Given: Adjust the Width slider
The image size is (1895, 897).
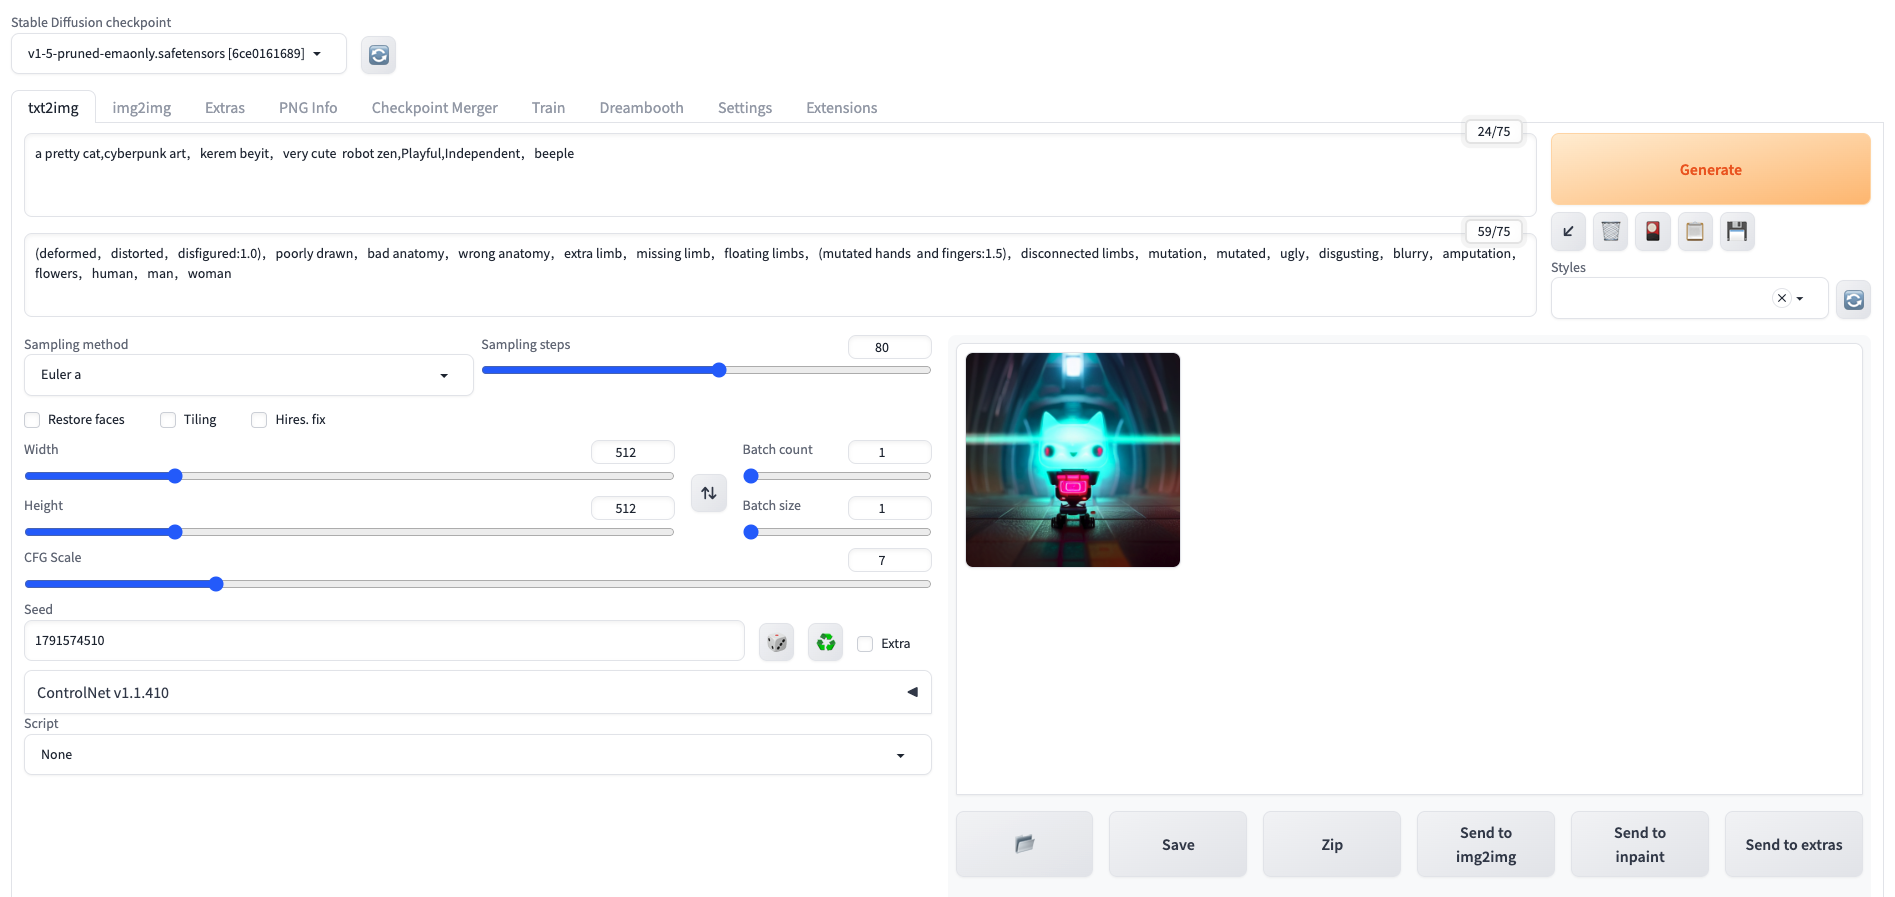Looking at the screenshot, I should [x=349, y=476].
